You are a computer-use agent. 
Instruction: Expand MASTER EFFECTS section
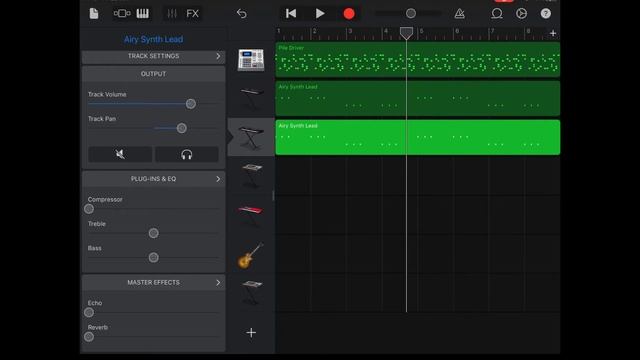(153, 282)
